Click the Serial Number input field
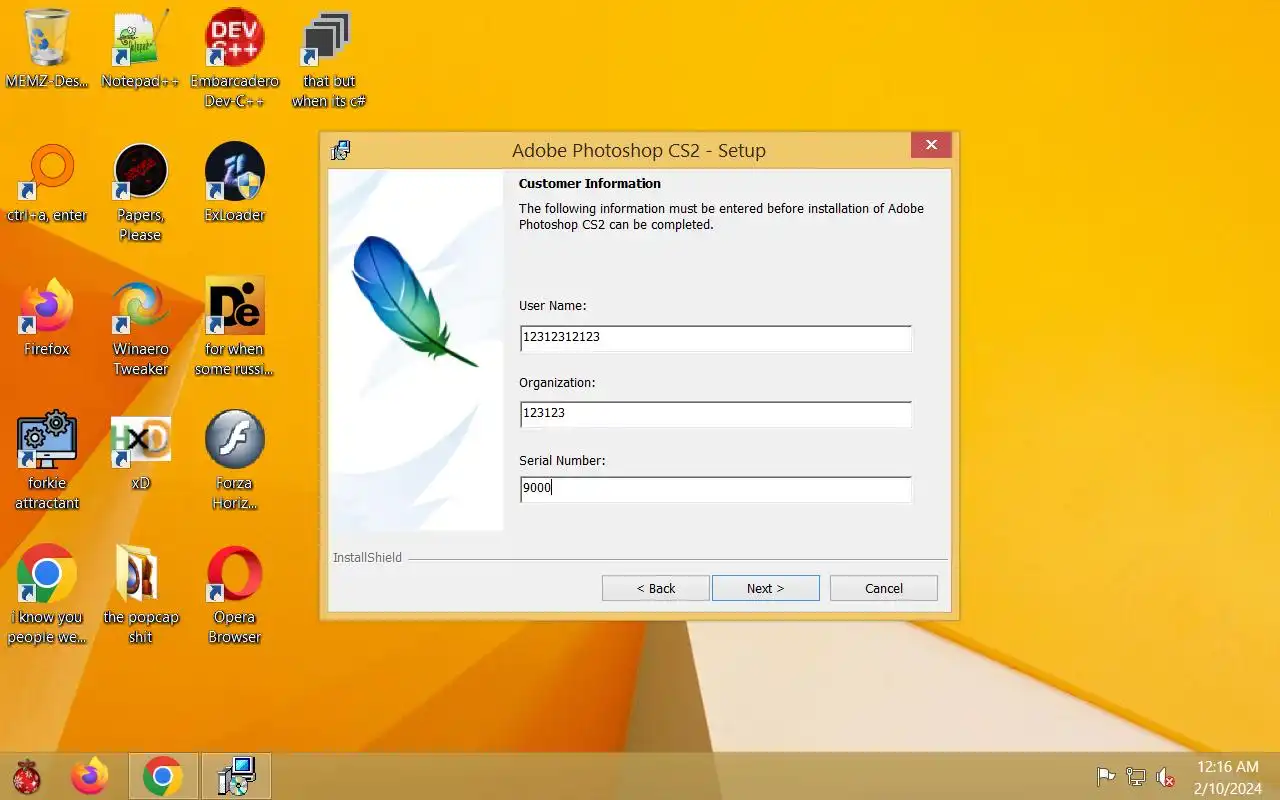Screen dimensions: 1280x800 point(716,490)
